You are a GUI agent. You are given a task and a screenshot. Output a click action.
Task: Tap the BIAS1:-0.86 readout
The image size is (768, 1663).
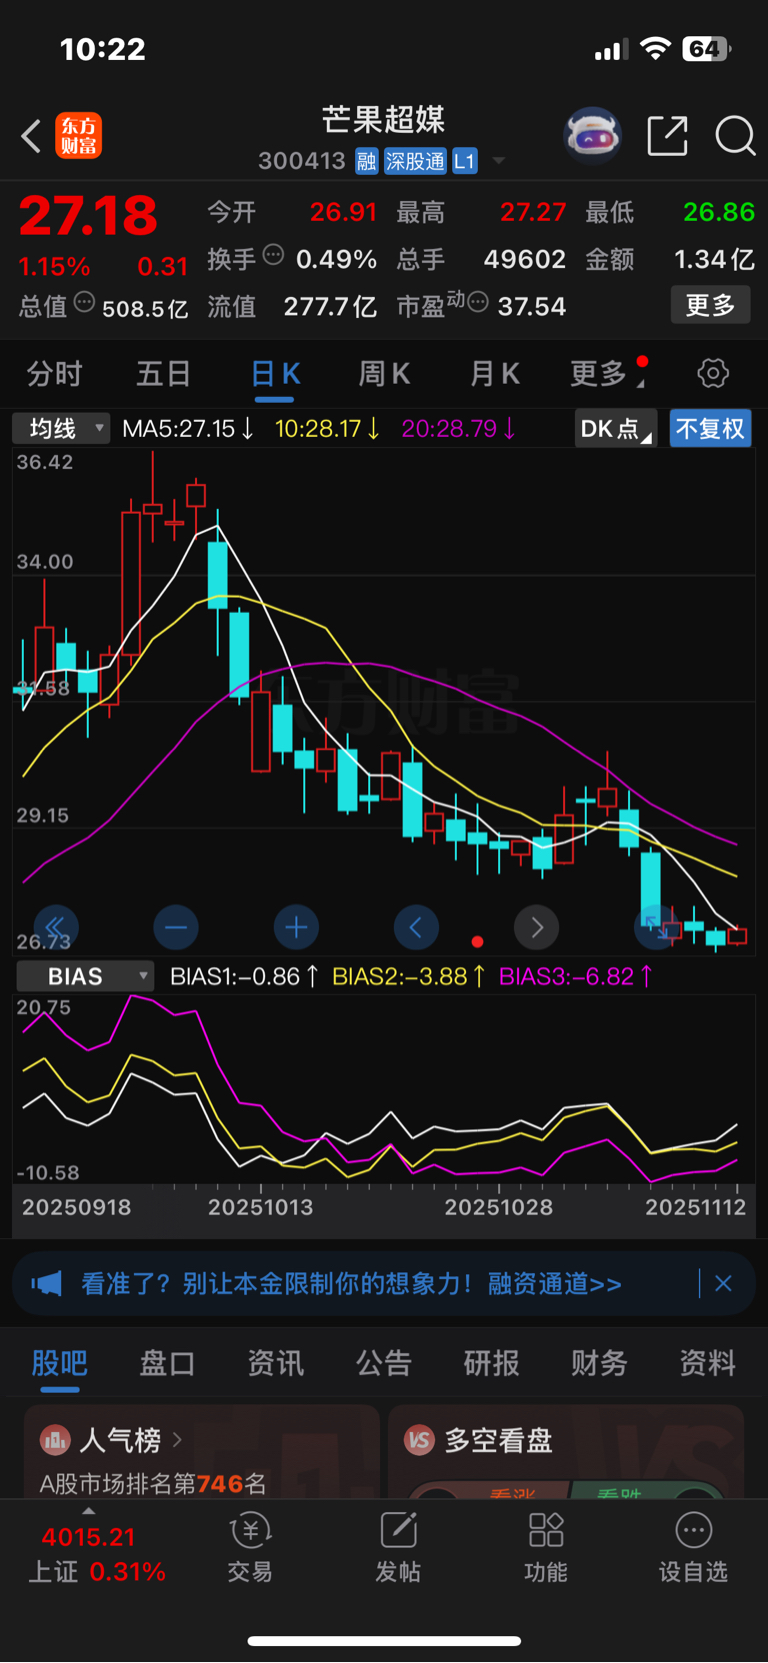tap(245, 976)
